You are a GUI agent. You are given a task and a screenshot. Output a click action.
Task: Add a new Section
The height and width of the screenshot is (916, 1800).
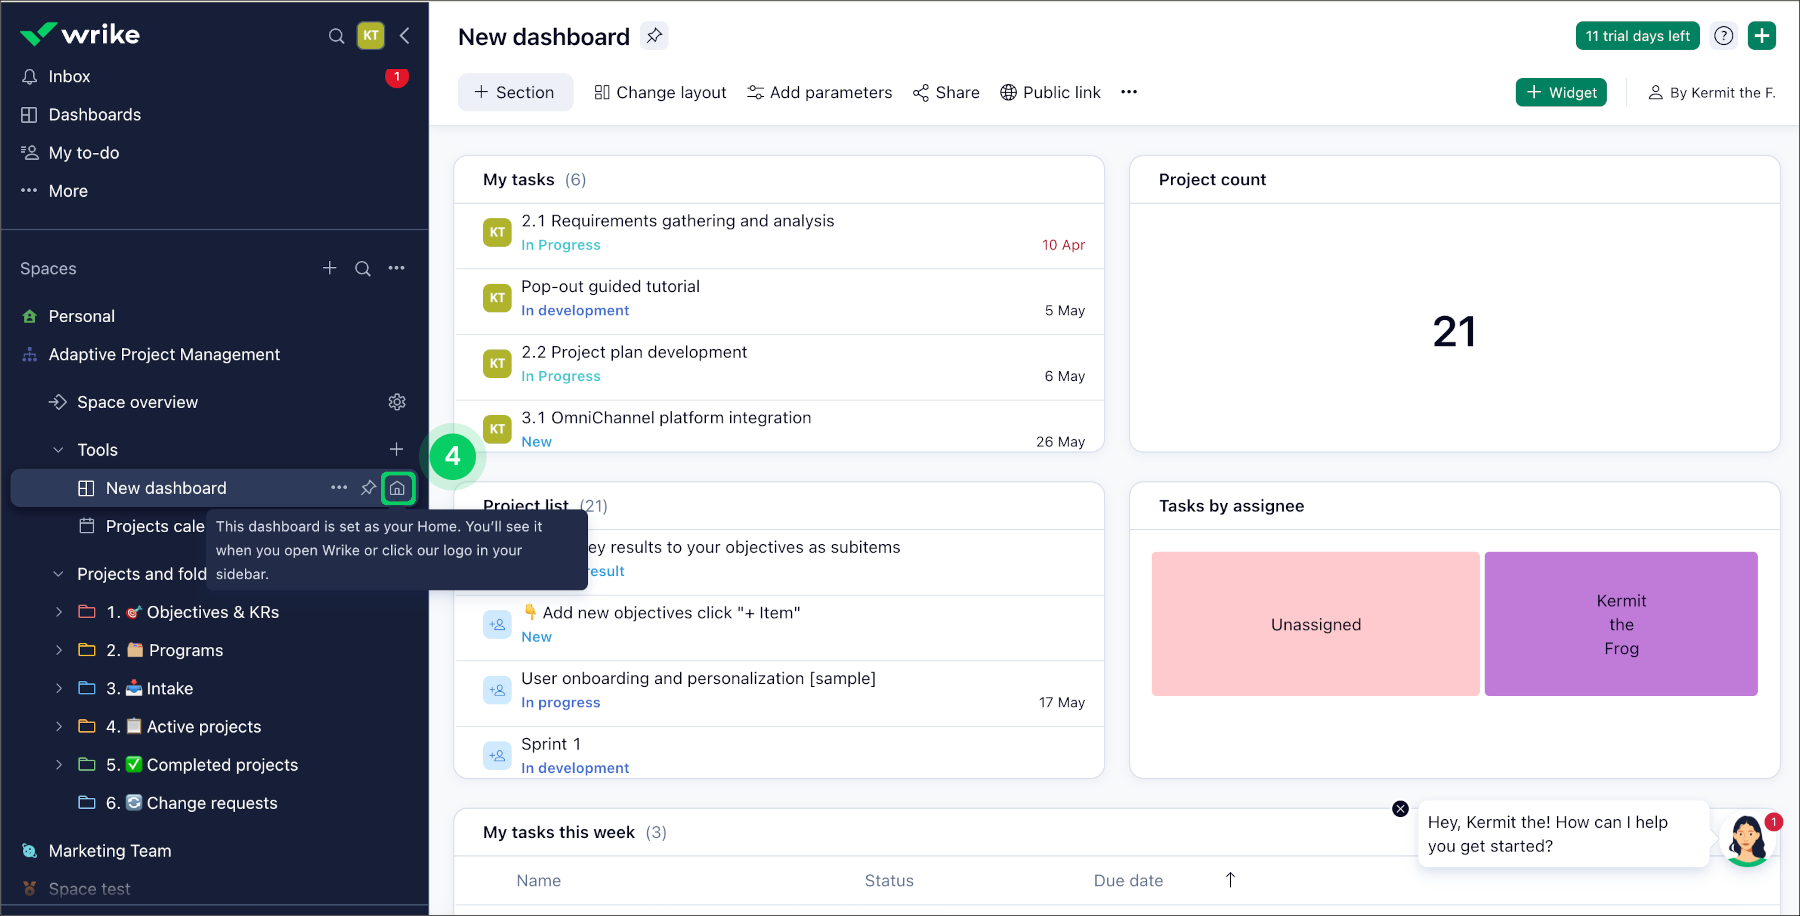point(515,92)
